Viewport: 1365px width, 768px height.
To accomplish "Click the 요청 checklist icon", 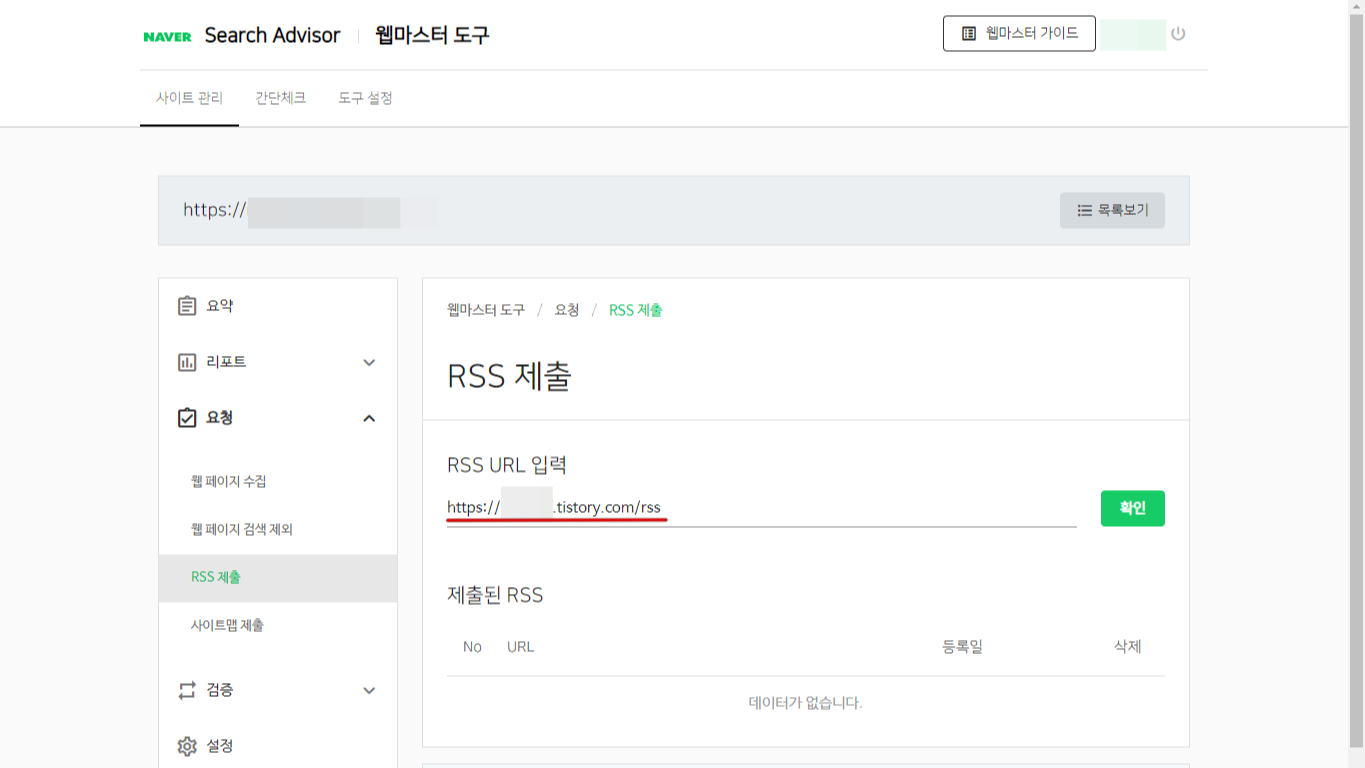I will (x=187, y=418).
